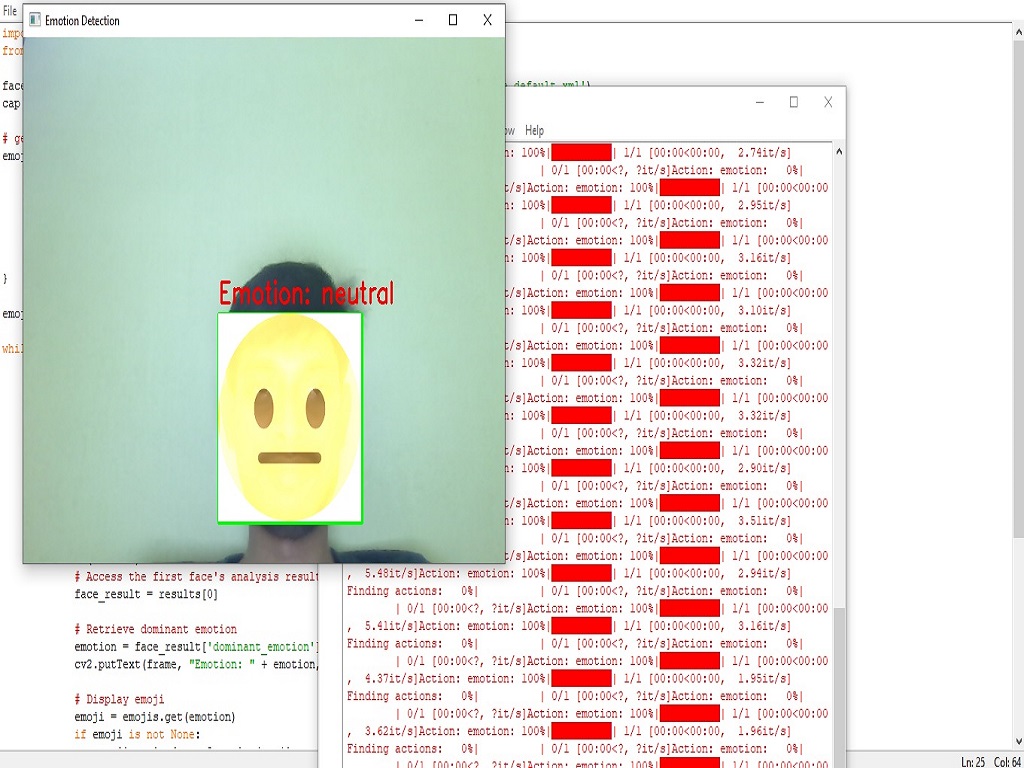Click the shell output '2.94it/s'
This screenshot has height=768, width=1024.
(764, 573)
